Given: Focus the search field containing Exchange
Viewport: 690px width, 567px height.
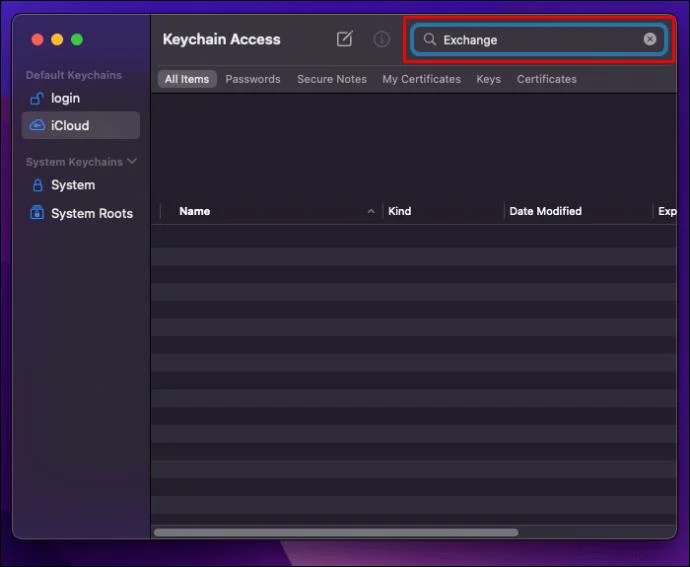Looking at the screenshot, I should tap(540, 40).
